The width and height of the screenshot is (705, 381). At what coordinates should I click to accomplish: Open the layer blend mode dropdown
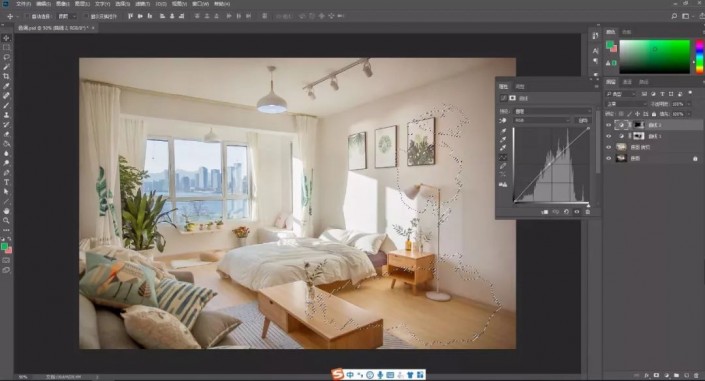tap(626, 104)
